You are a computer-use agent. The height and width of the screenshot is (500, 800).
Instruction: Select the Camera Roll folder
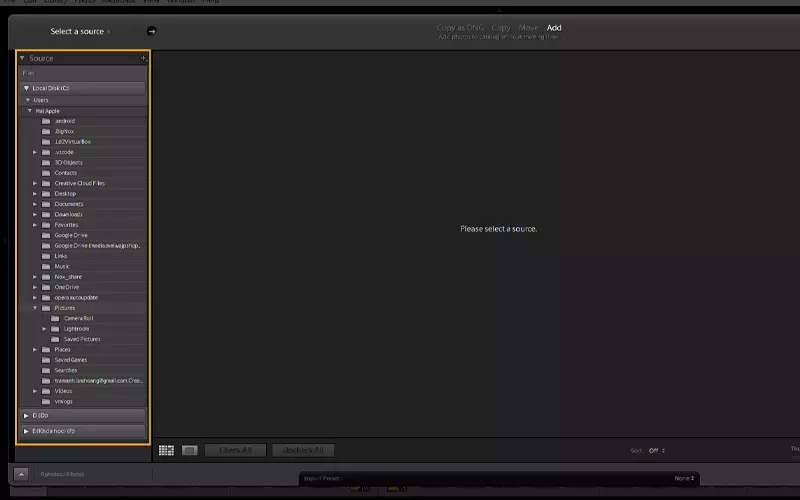tap(78, 318)
